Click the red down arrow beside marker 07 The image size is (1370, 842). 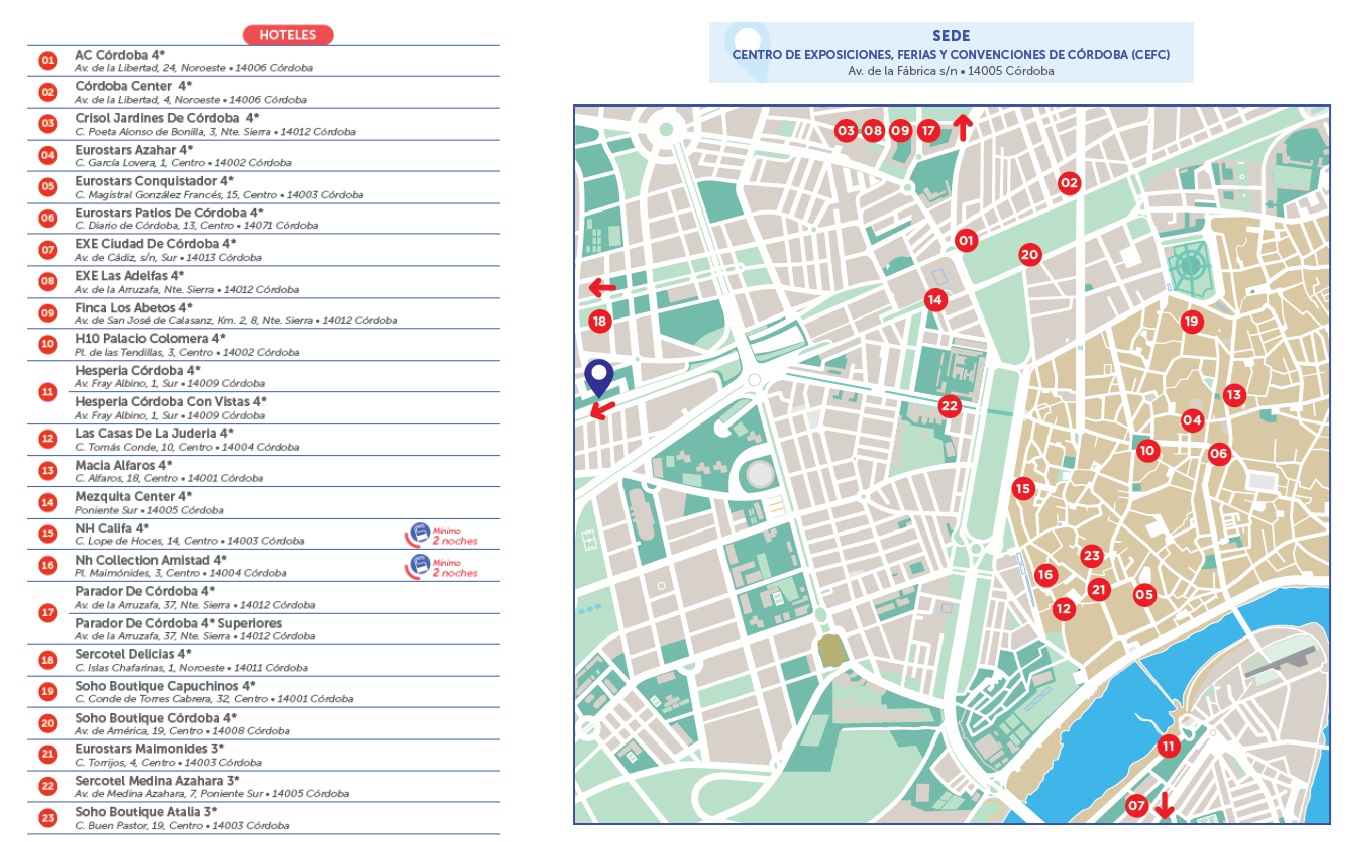pyautogui.click(x=1163, y=805)
